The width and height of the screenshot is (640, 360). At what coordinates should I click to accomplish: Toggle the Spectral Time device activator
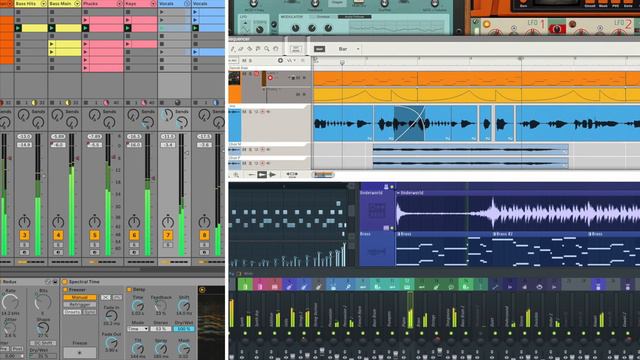(x=64, y=282)
